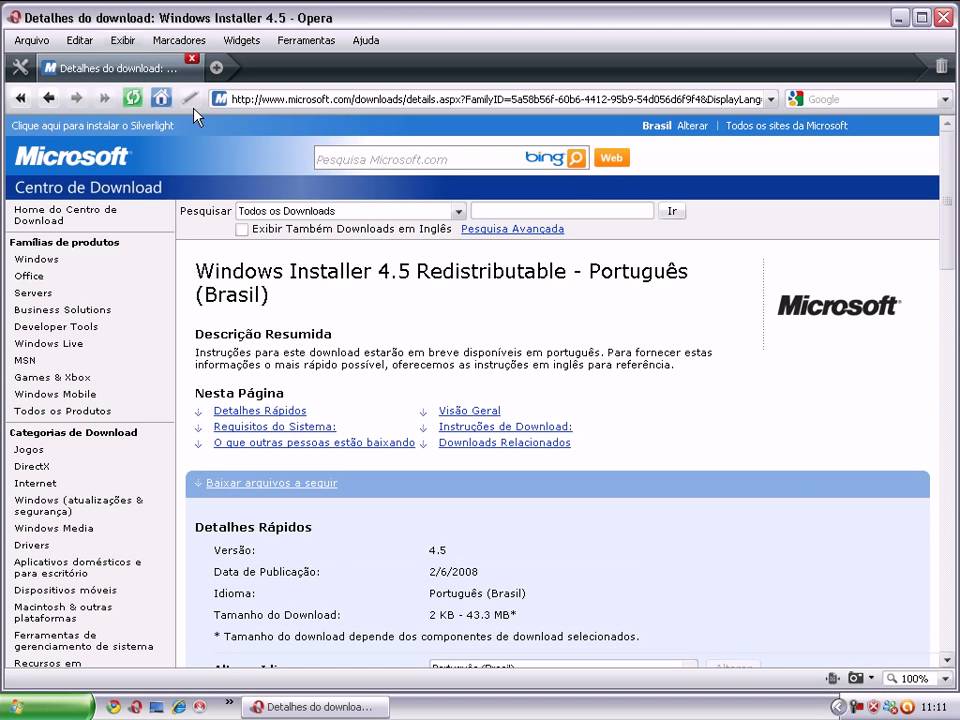This screenshot has width=960, height=720.
Task: Open Downloads Relacionados link
Action: [x=504, y=443]
